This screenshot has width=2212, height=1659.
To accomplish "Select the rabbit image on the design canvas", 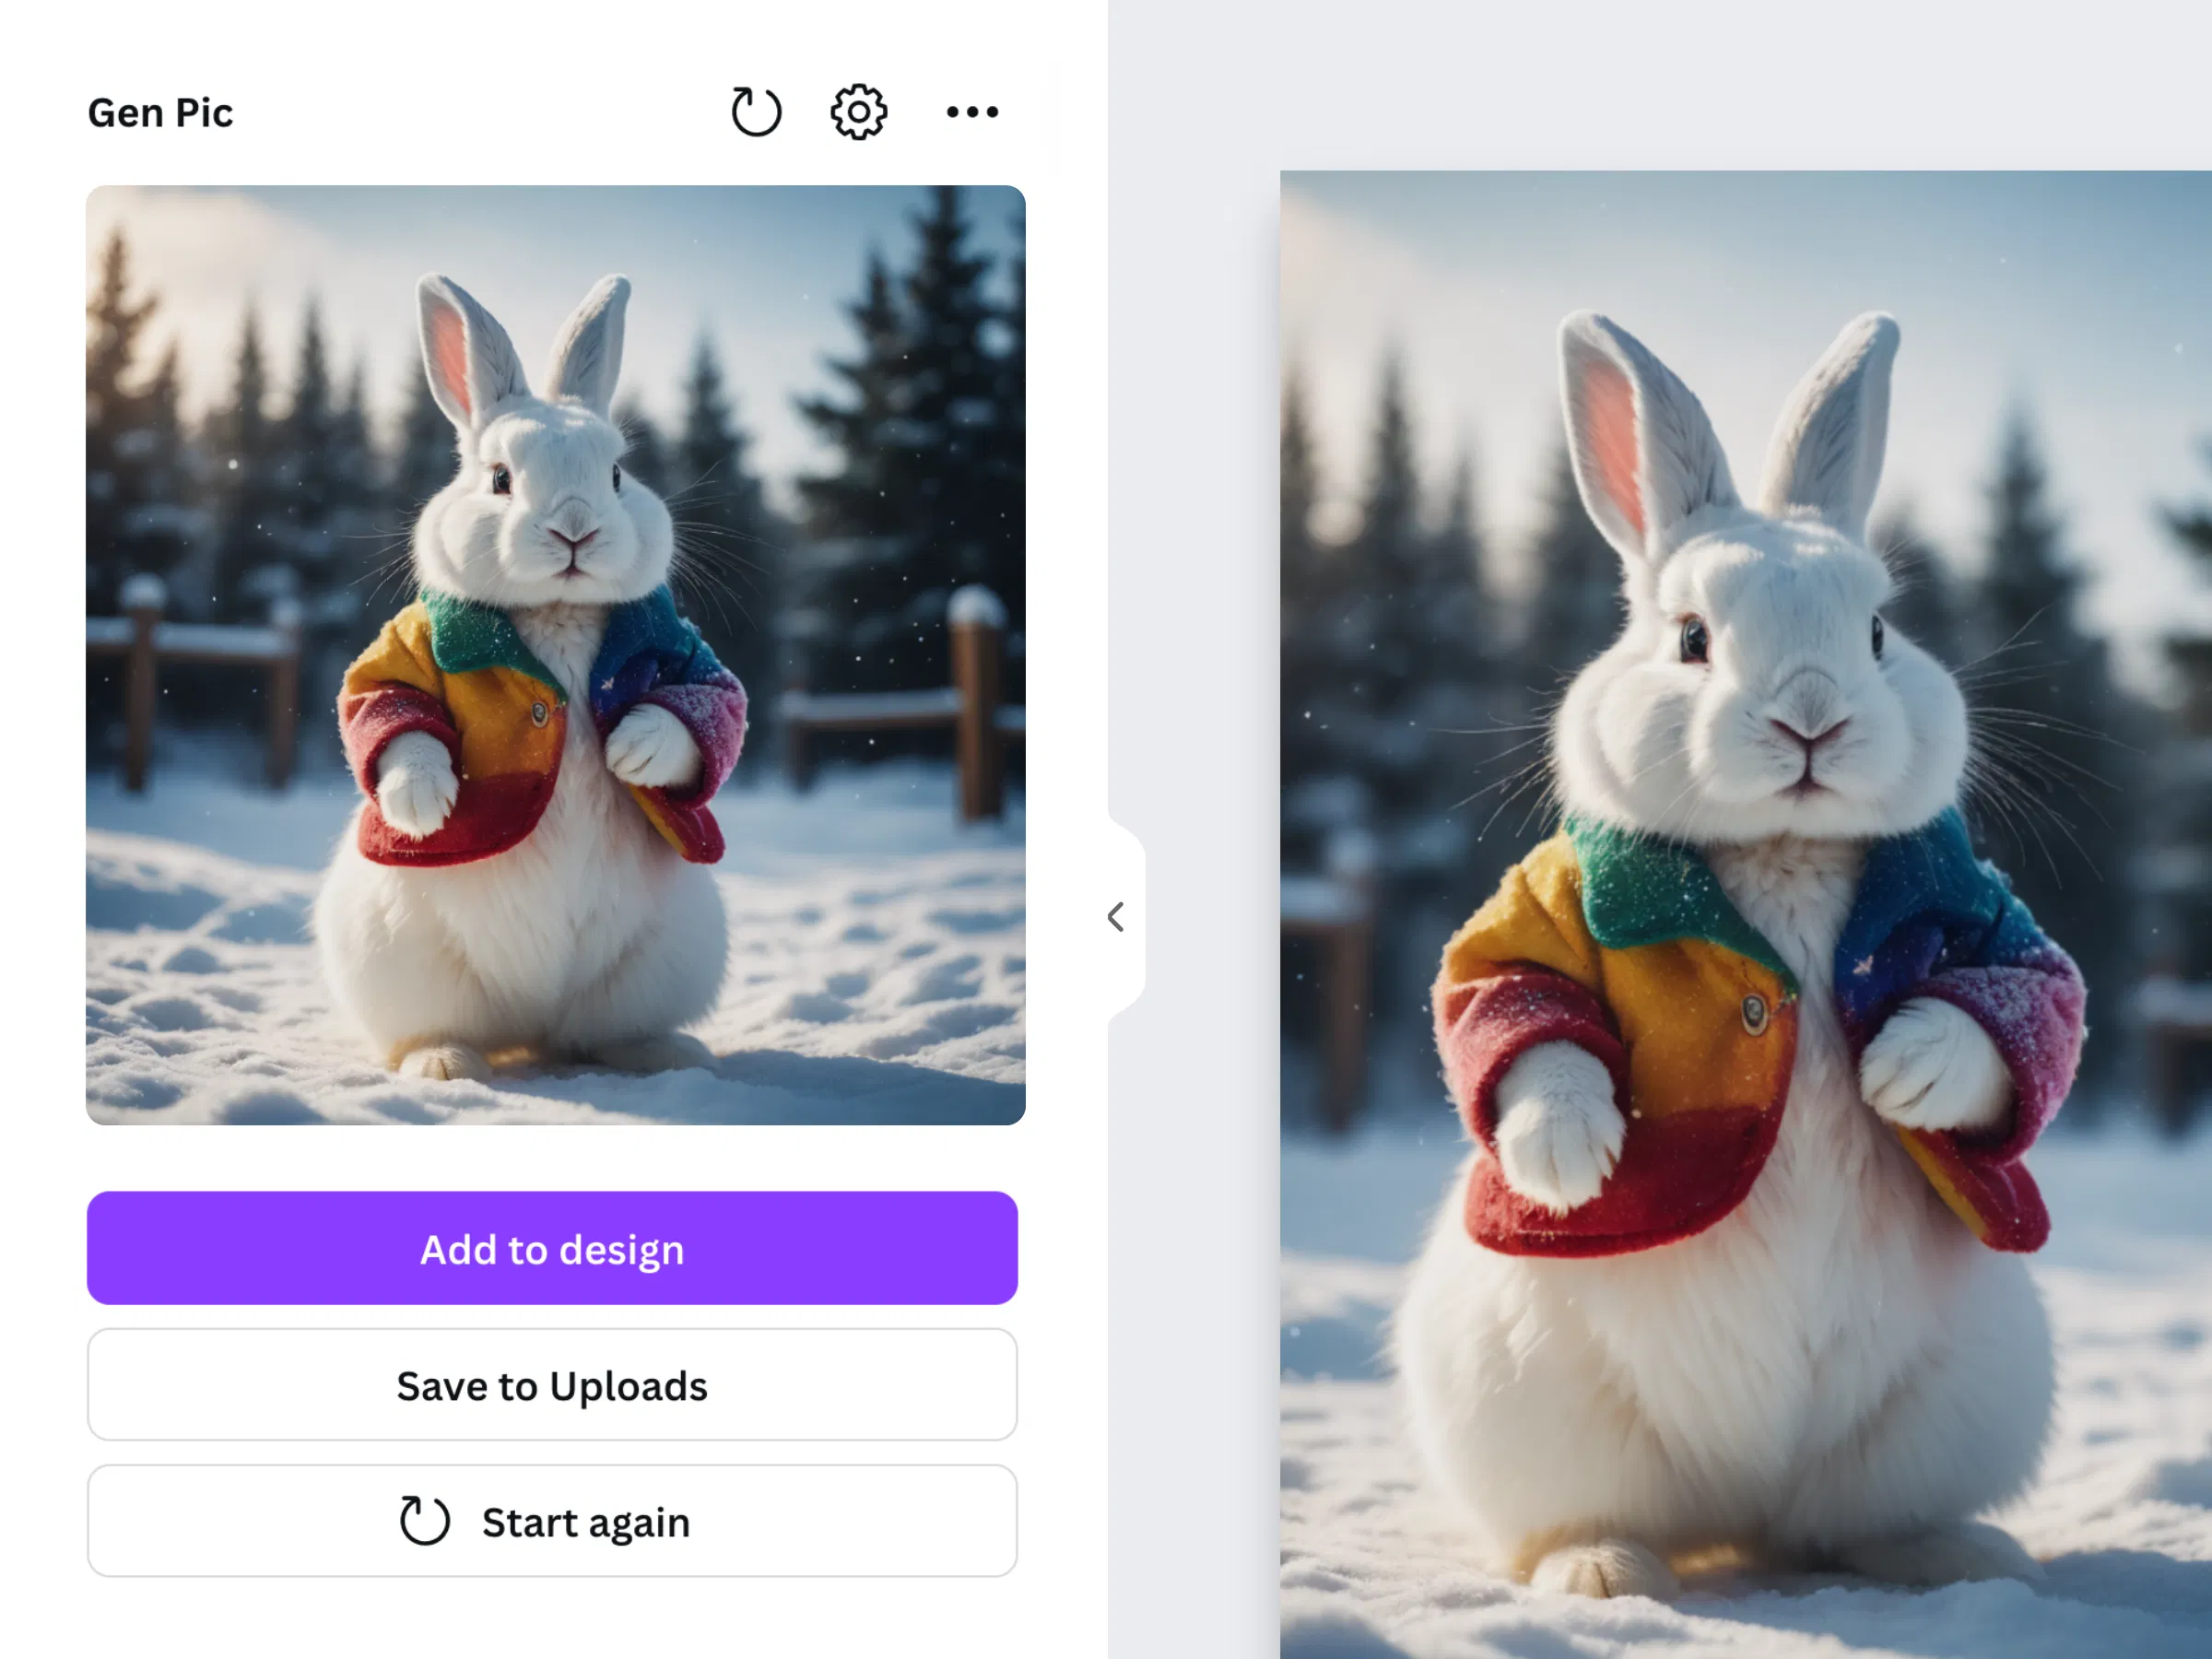I will (1746, 914).
